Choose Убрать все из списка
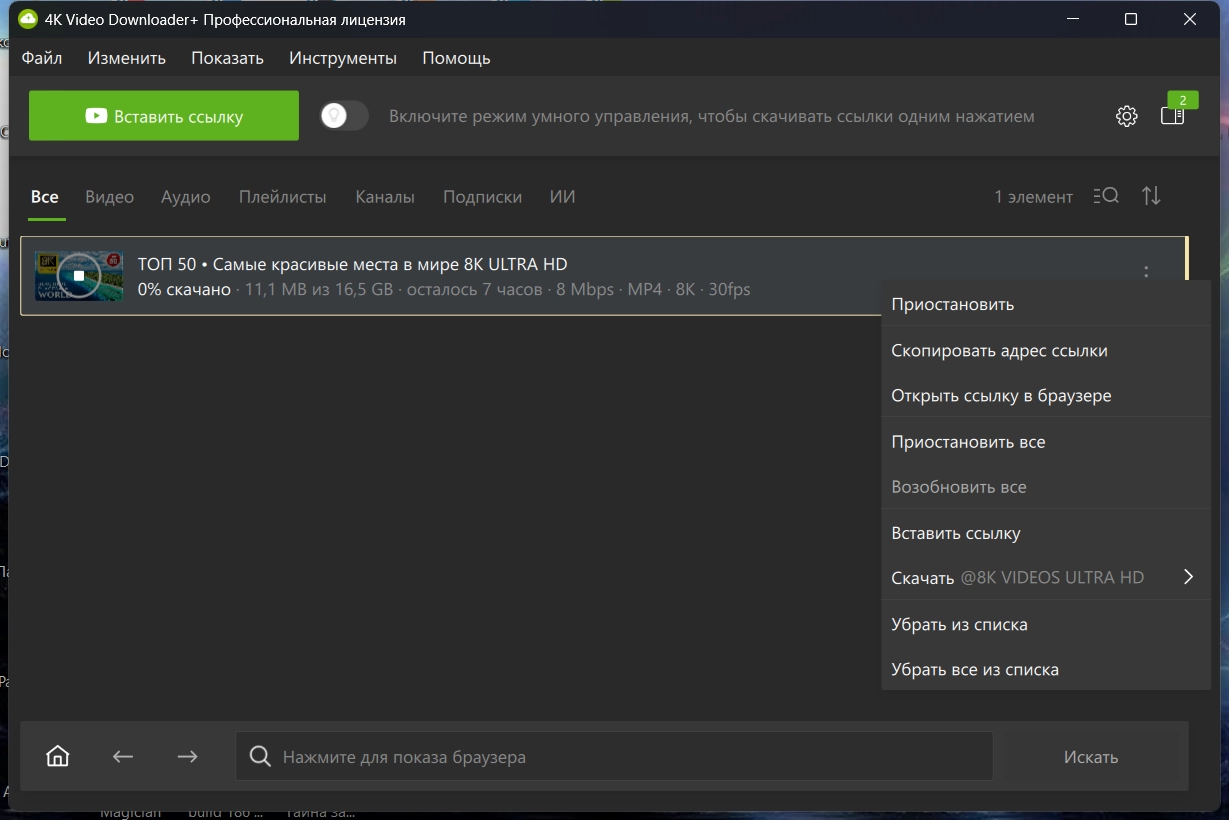This screenshot has height=820, width=1229. (1045, 669)
